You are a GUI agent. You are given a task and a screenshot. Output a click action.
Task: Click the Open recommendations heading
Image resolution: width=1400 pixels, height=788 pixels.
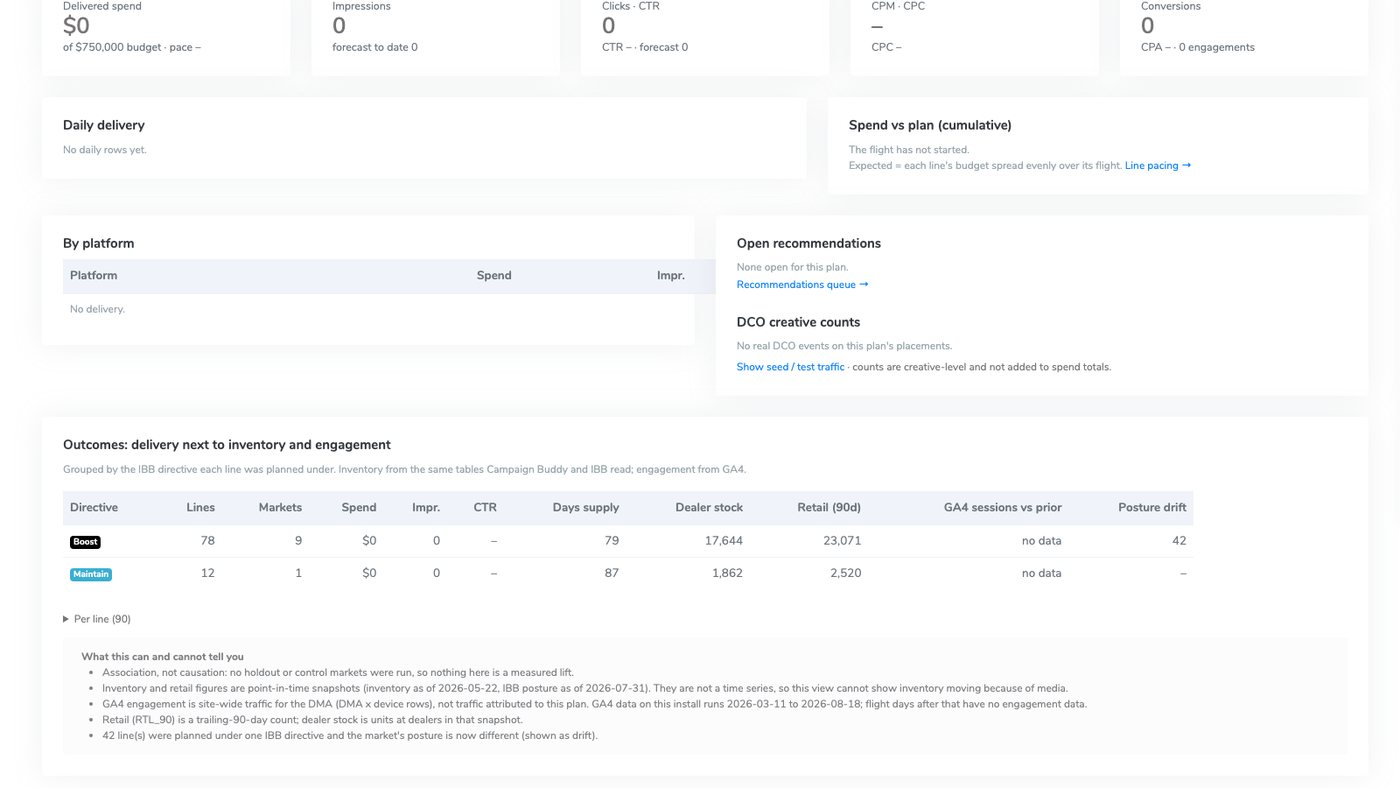809,243
